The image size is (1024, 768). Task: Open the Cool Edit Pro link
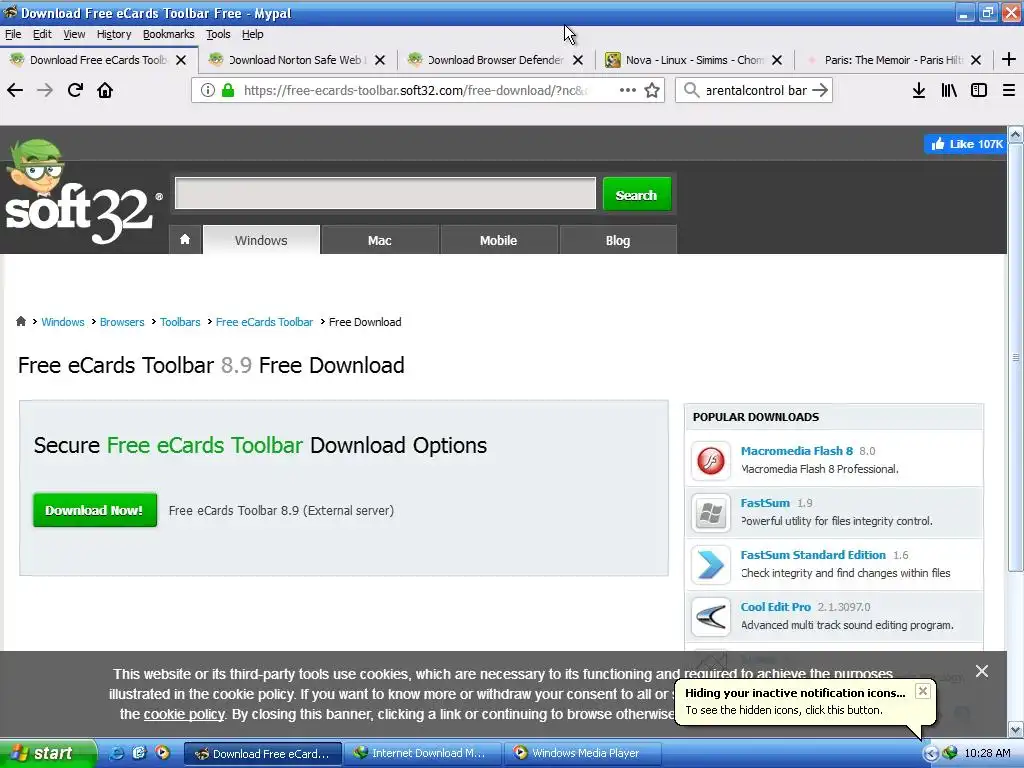[776, 607]
